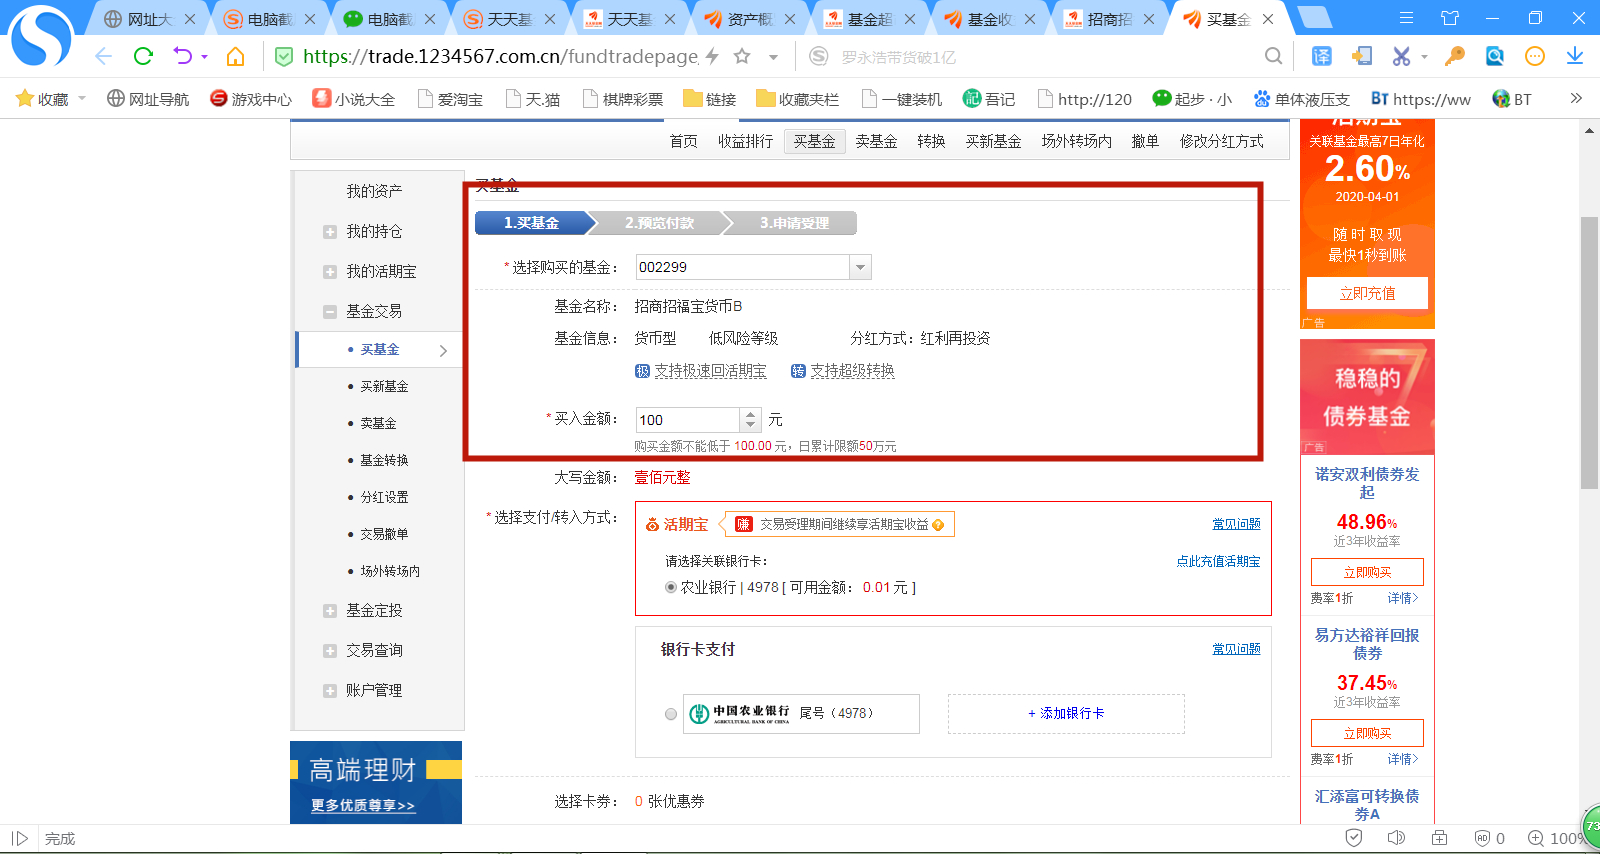Open the home page icon

(x=235, y=56)
